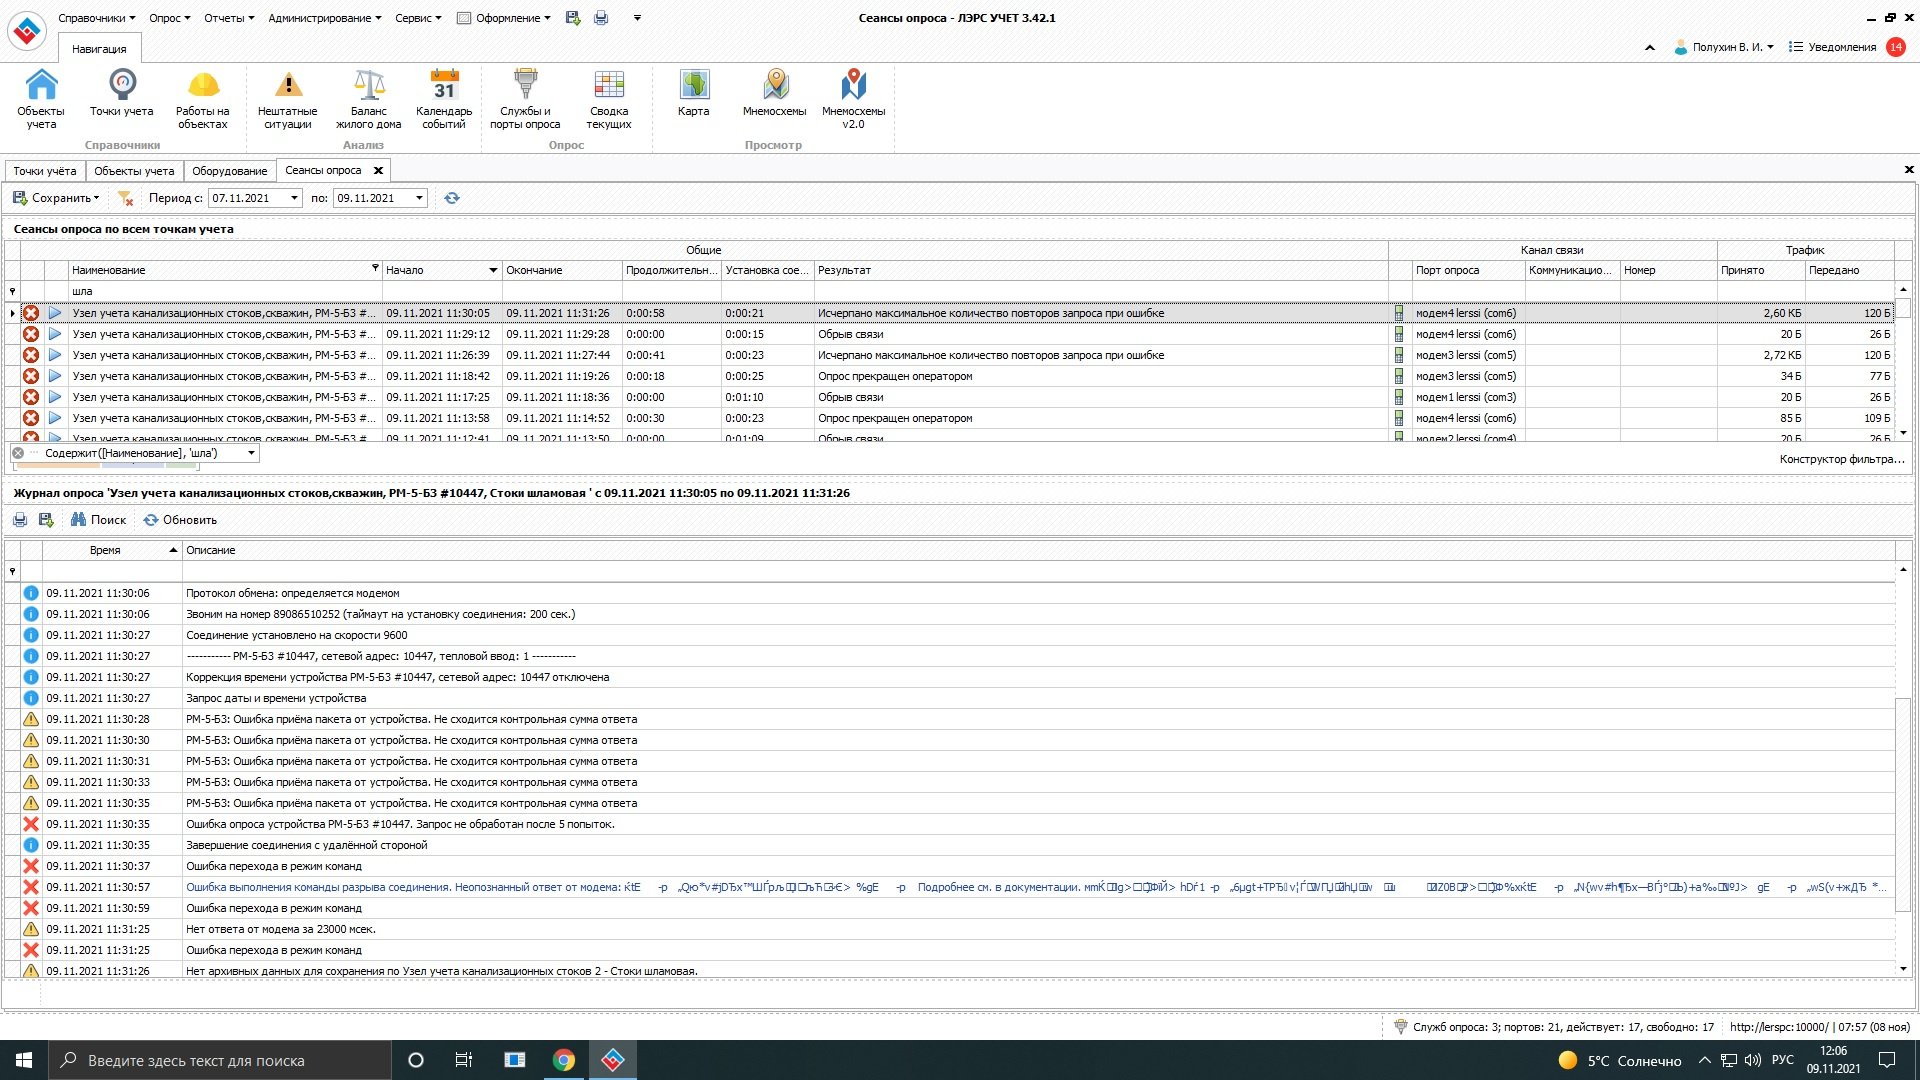1920x1080 pixels.
Task: Open Календарь событий icon
Action: 444,99
